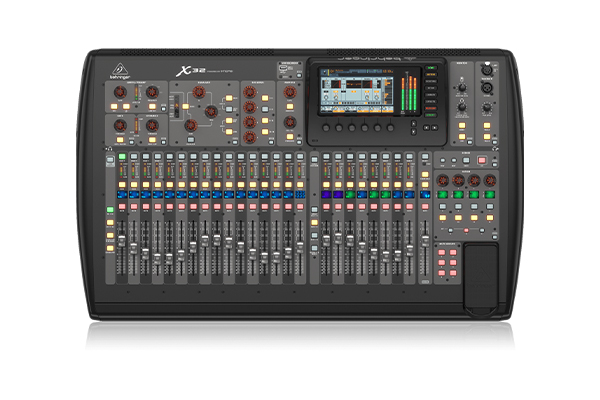The image size is (600, 400).
Task: Click the top Bus Sends knob
Action: pos(249,92)
